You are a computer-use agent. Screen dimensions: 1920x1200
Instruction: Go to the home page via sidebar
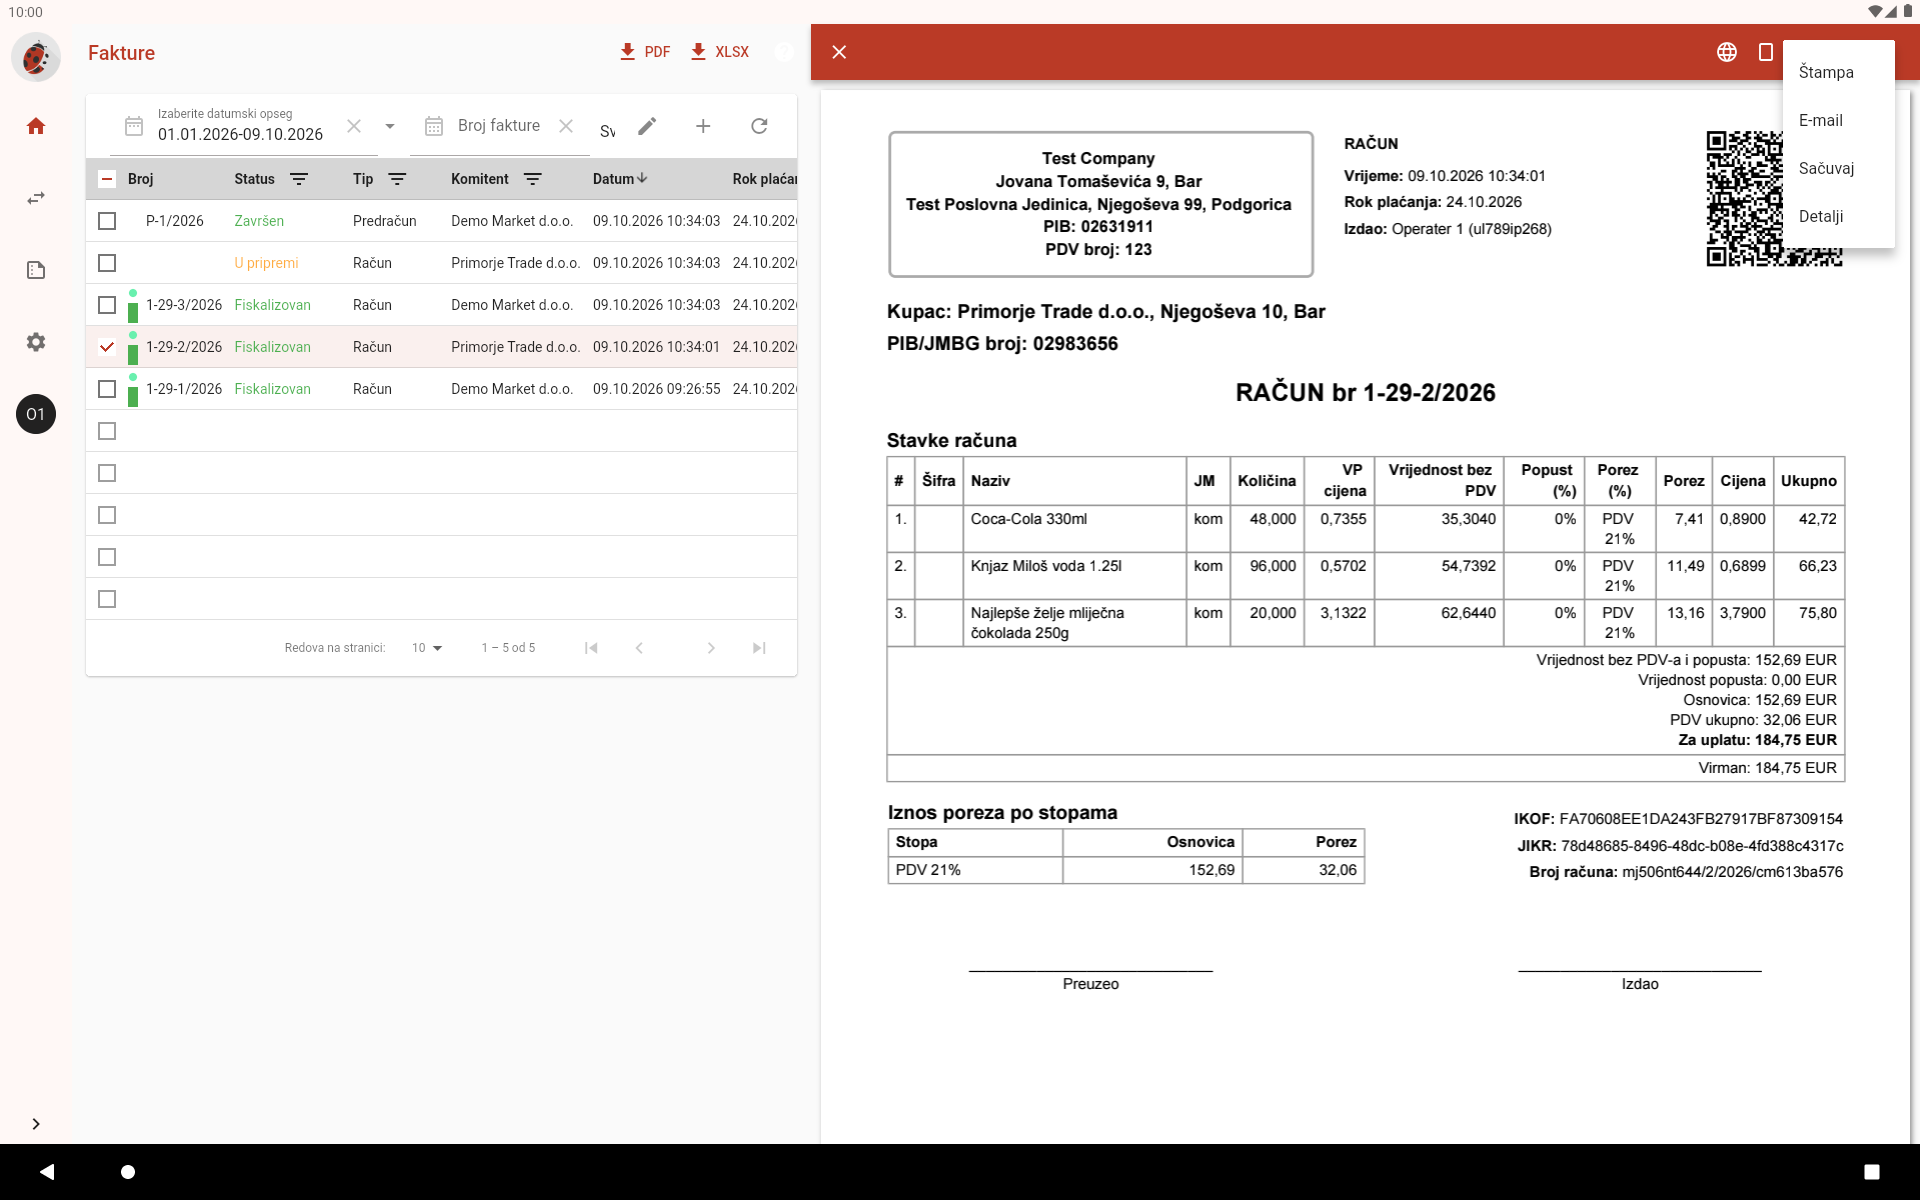(36, 126)
